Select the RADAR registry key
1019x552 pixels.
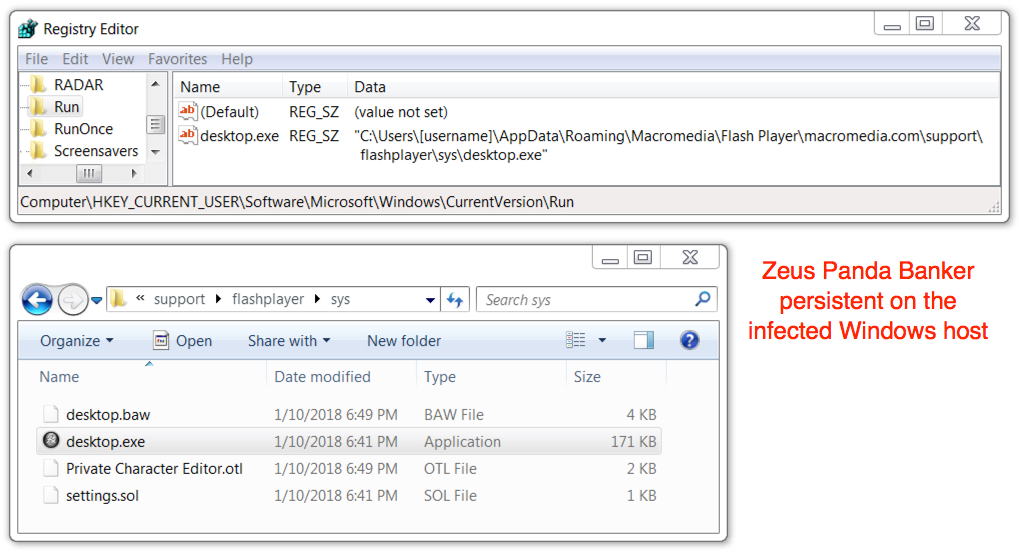click(x=79, y=85)
